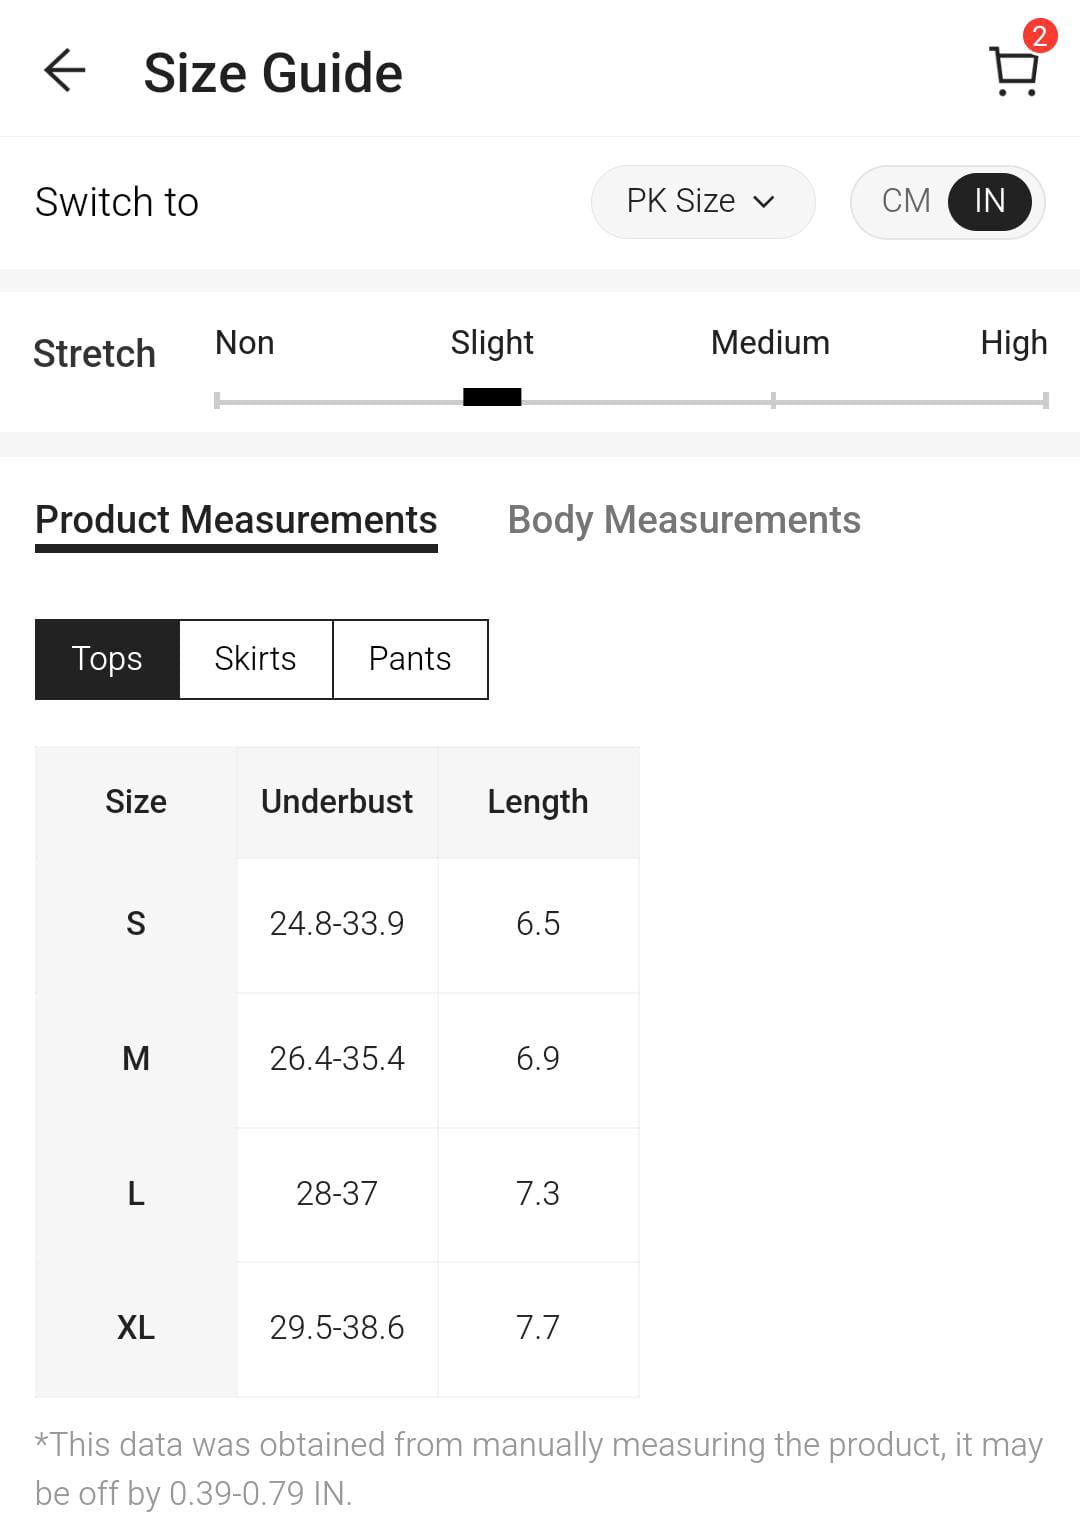Screen dimensions: 1080x1533
Task: Click the Underbust column header
Action: 337,802
